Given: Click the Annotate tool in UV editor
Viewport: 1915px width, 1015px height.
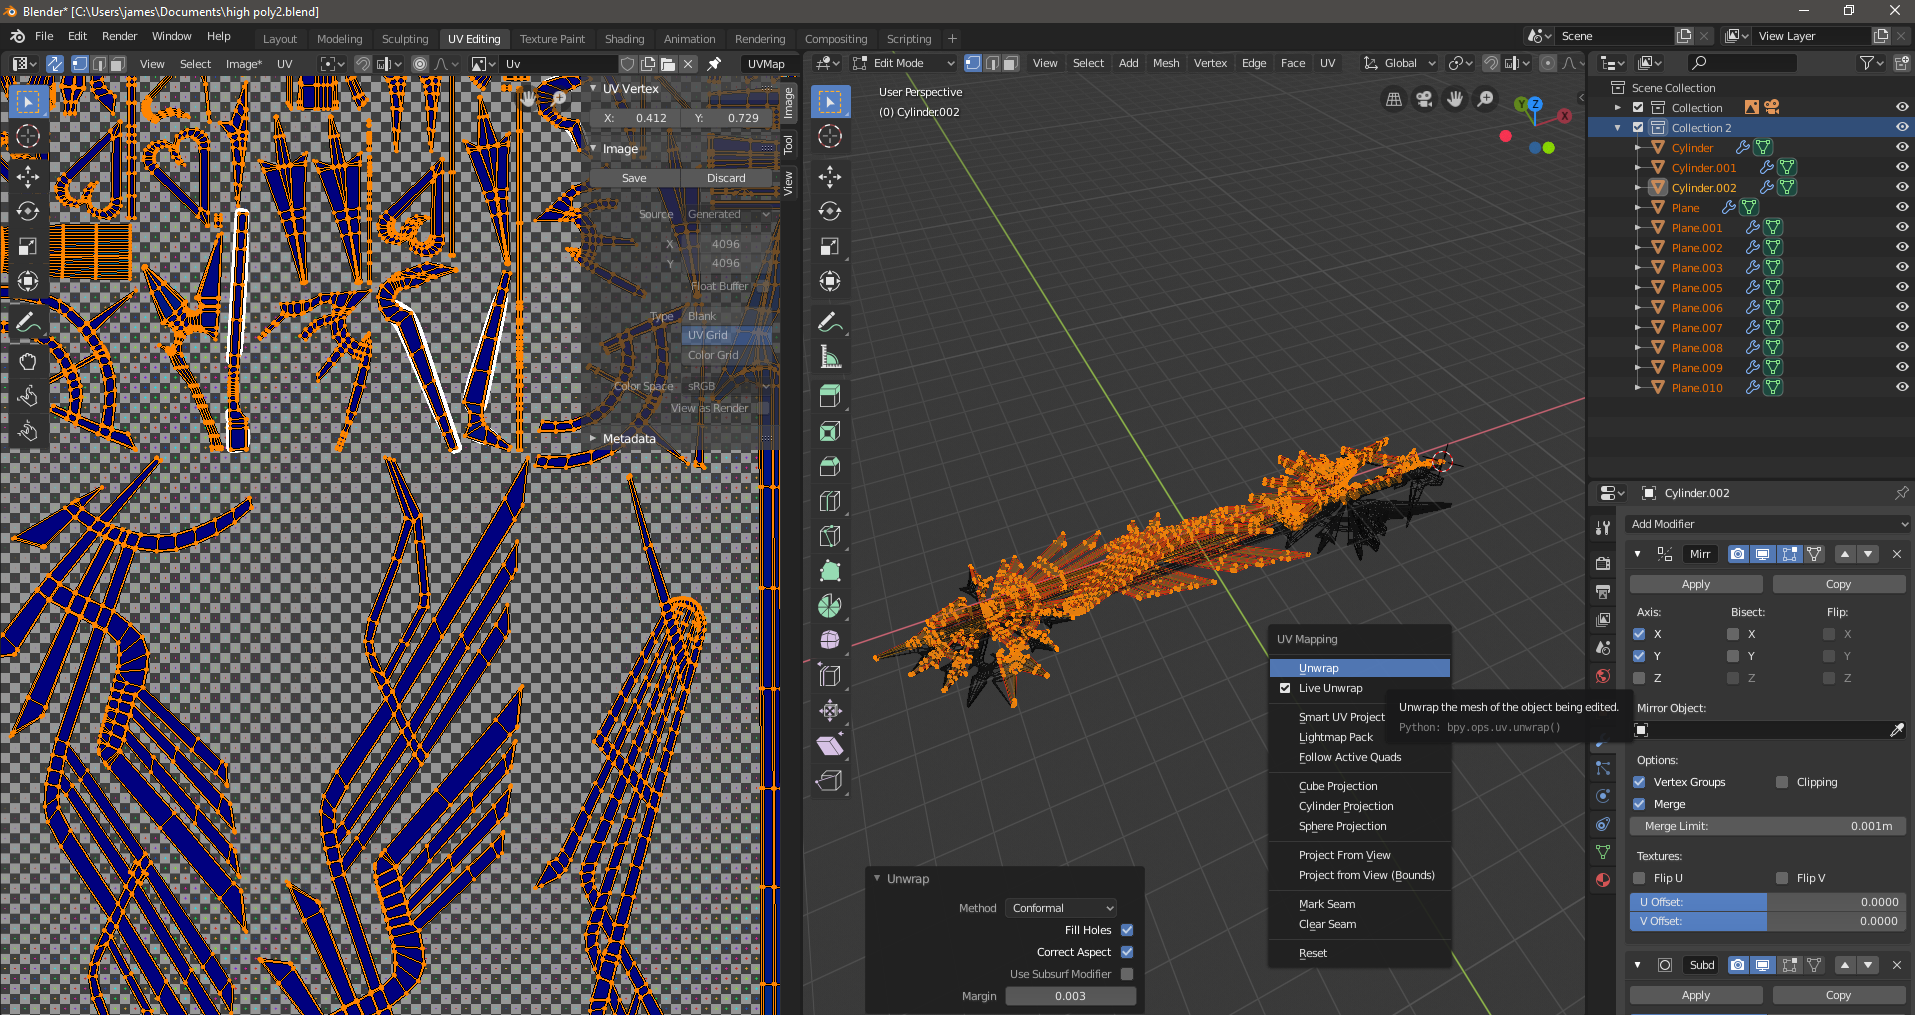Looking at the screenshot, I should [27, 322].
